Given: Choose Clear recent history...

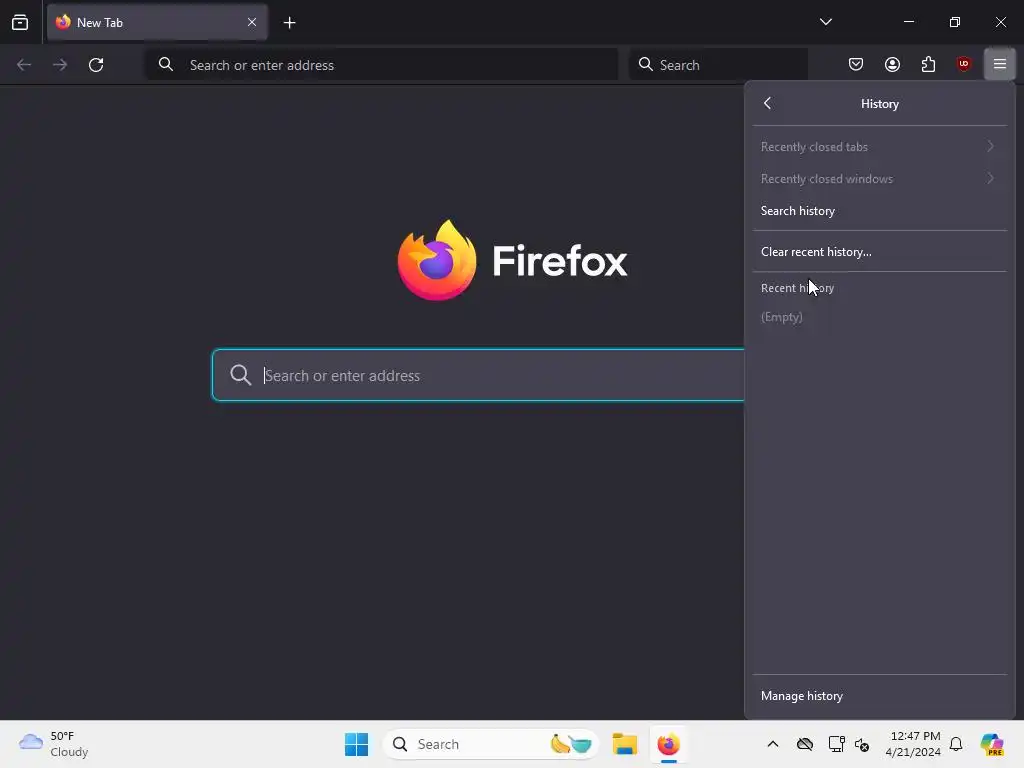Looking at the screenshot, I should 879,251.
